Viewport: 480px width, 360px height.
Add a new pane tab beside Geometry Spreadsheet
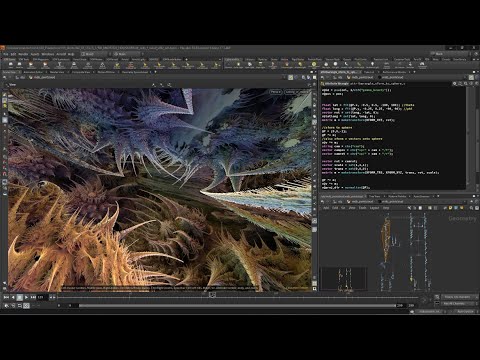156,72
